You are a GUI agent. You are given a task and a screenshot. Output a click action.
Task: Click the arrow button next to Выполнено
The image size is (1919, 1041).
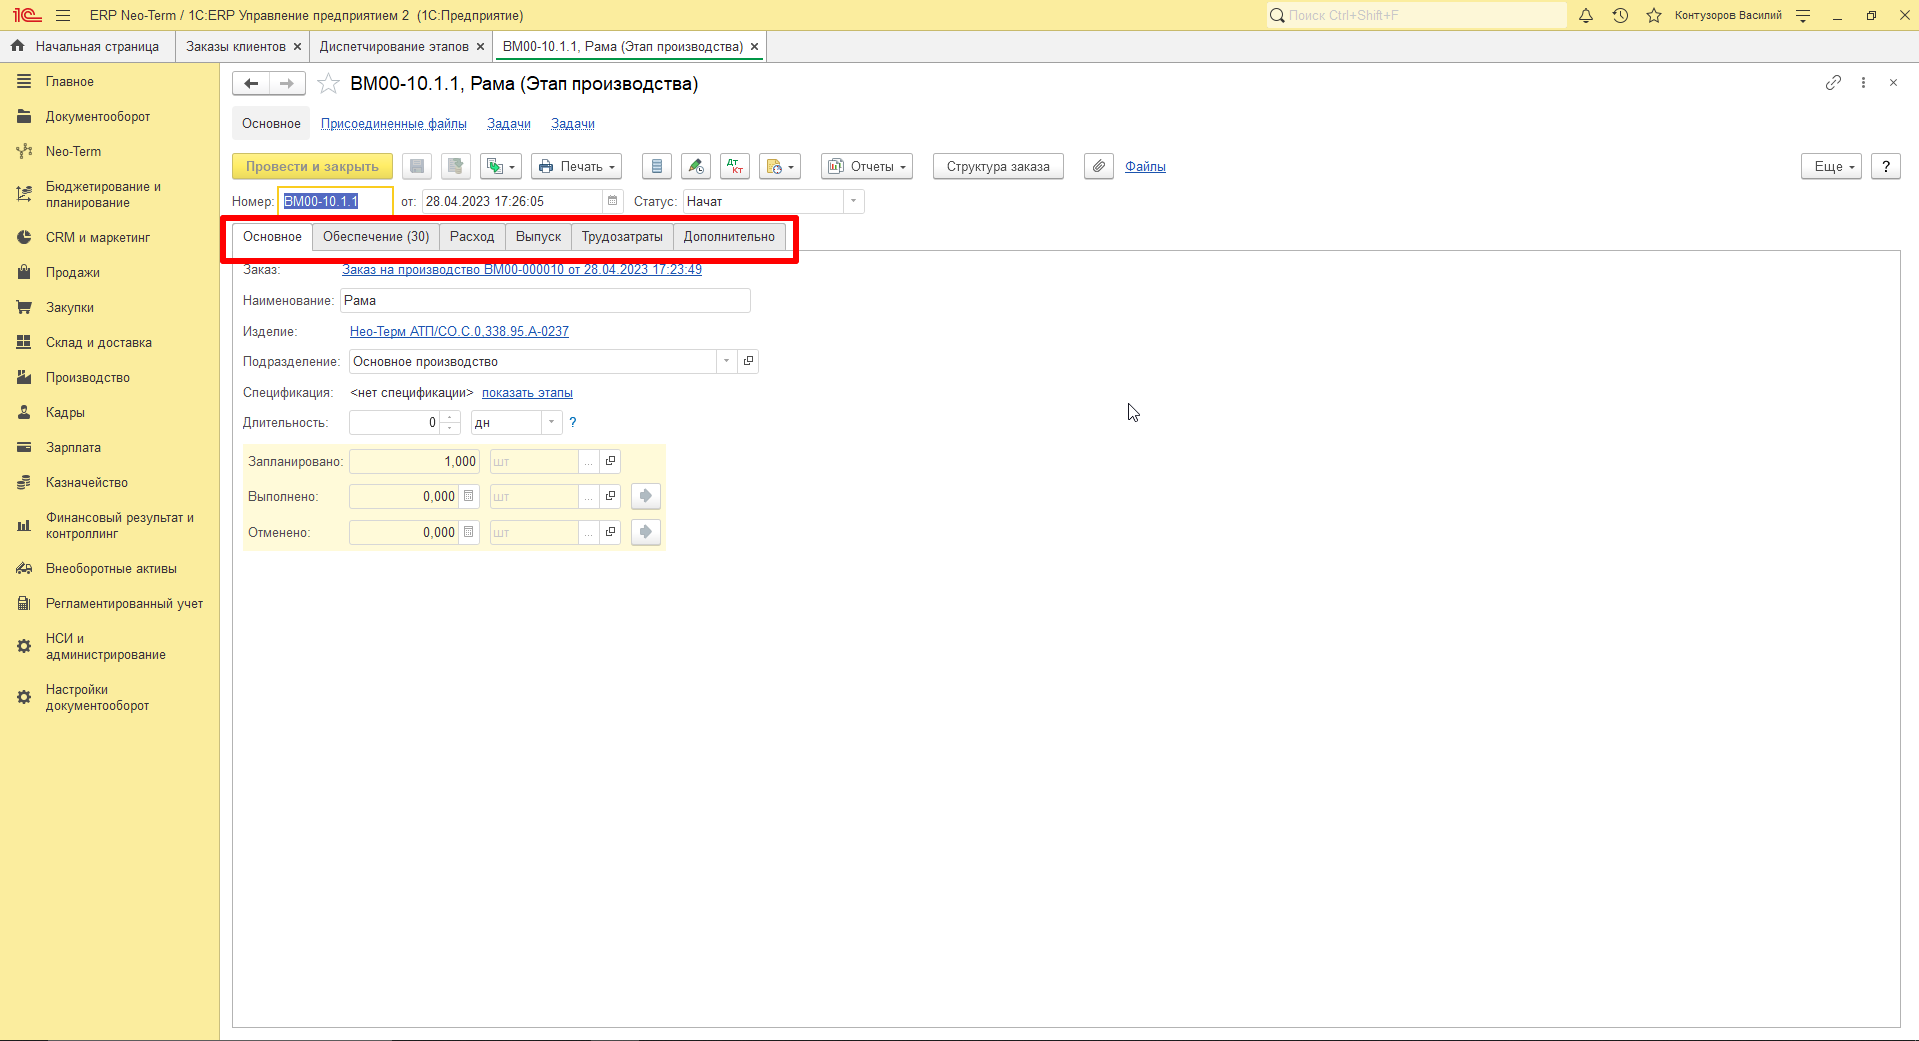646,496
